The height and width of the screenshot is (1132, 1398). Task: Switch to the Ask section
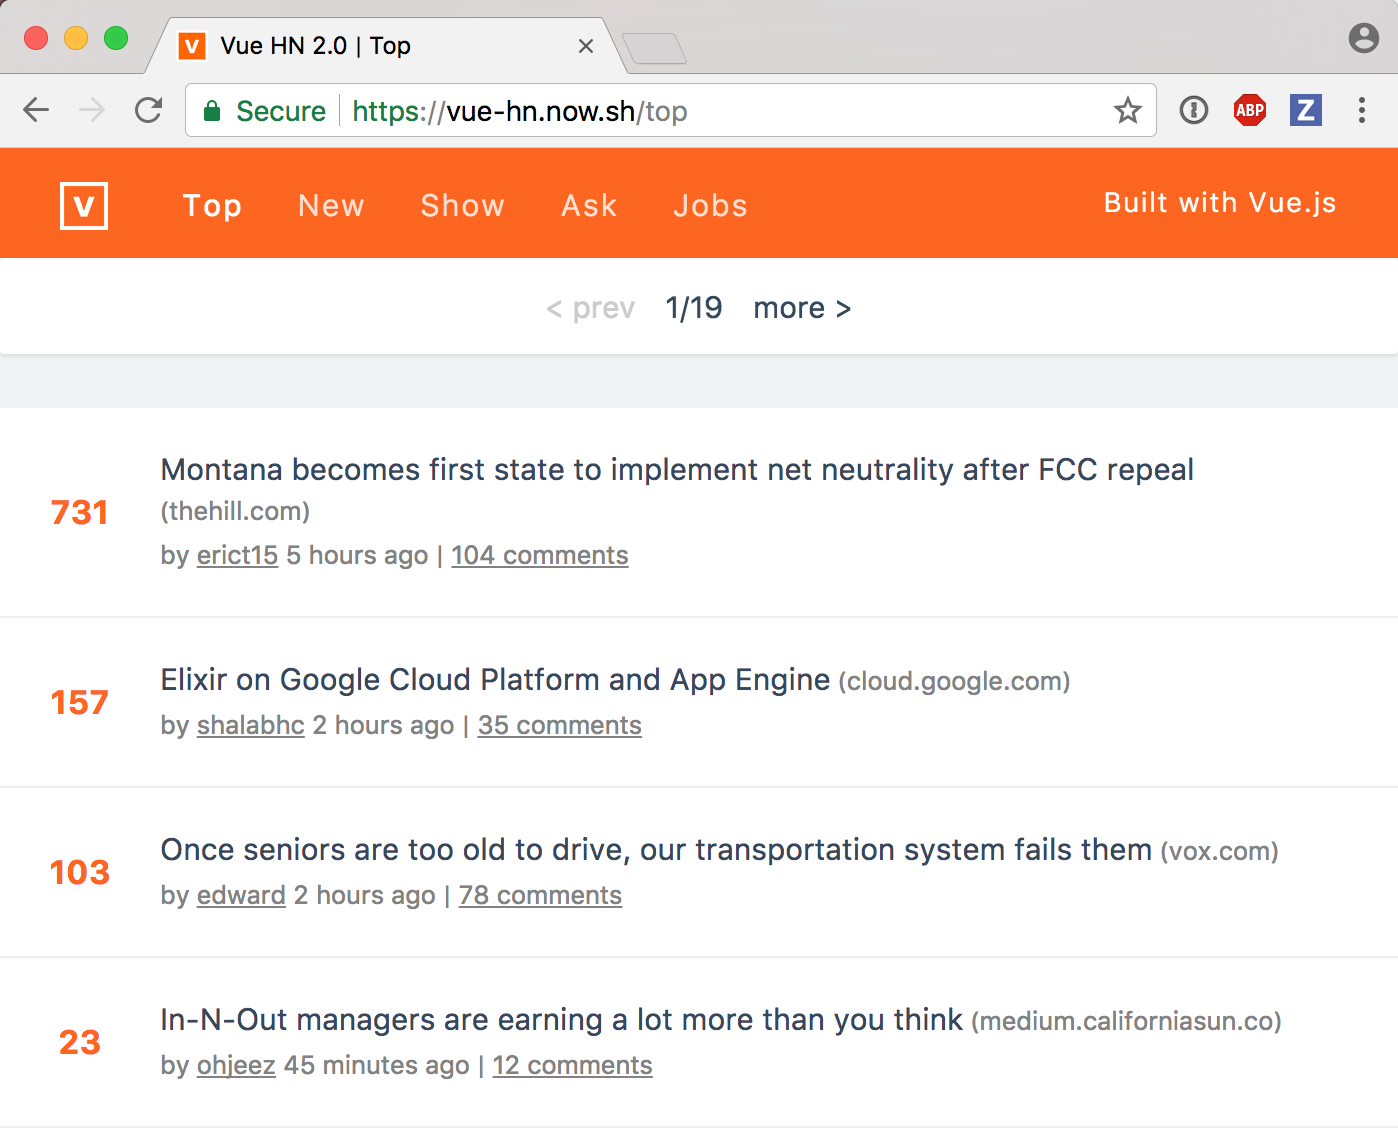click(589, 205)
